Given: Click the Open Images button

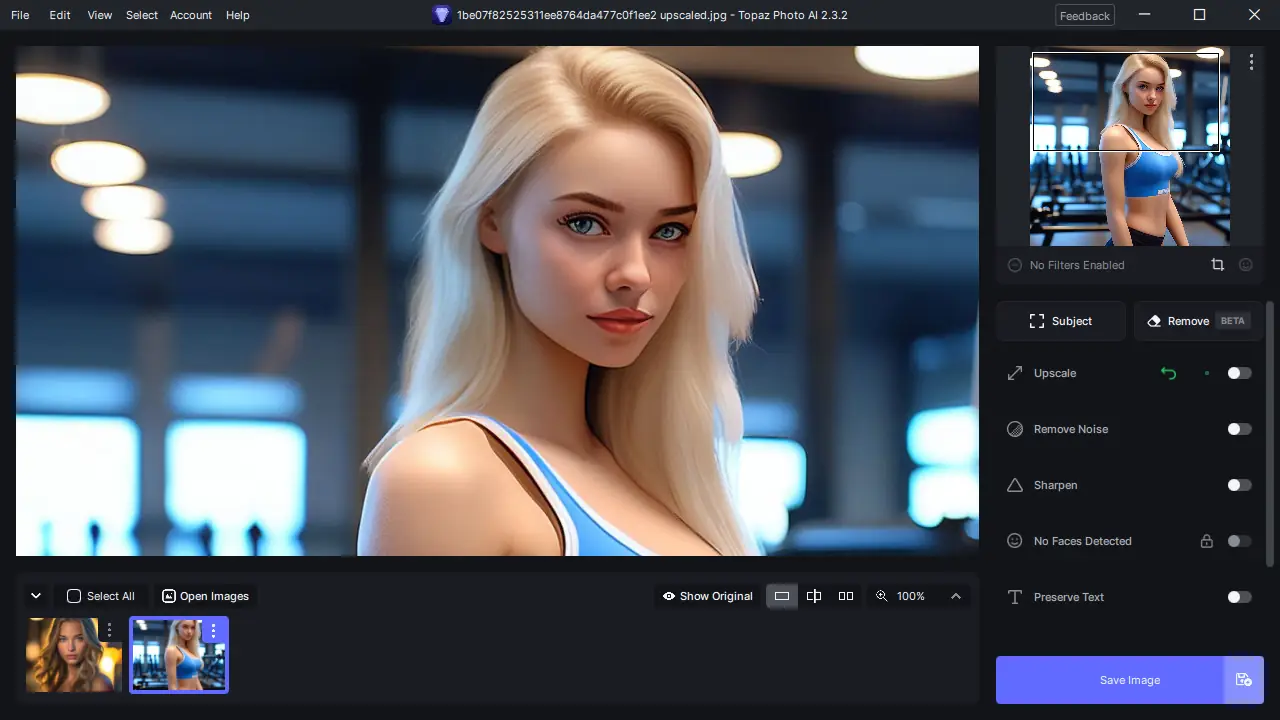Looking at the screenshot, I should pyautogui.click(x=205, y=595).
